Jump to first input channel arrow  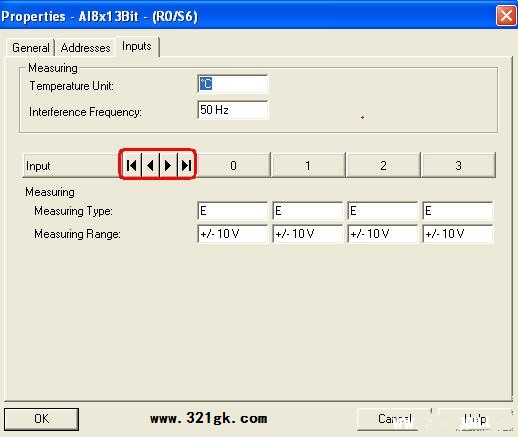(132, 165)
